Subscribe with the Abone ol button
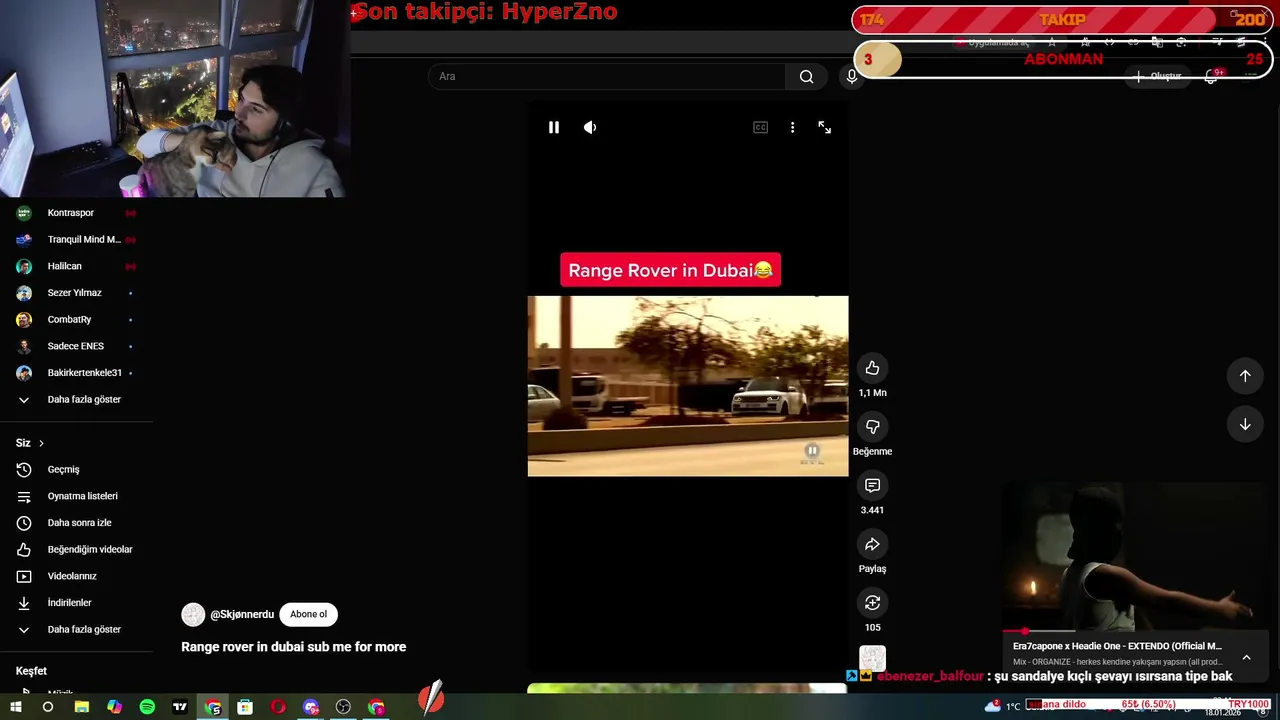This screenshot has width=1280, height=720. pyautogui.click(x=308, y=614)
